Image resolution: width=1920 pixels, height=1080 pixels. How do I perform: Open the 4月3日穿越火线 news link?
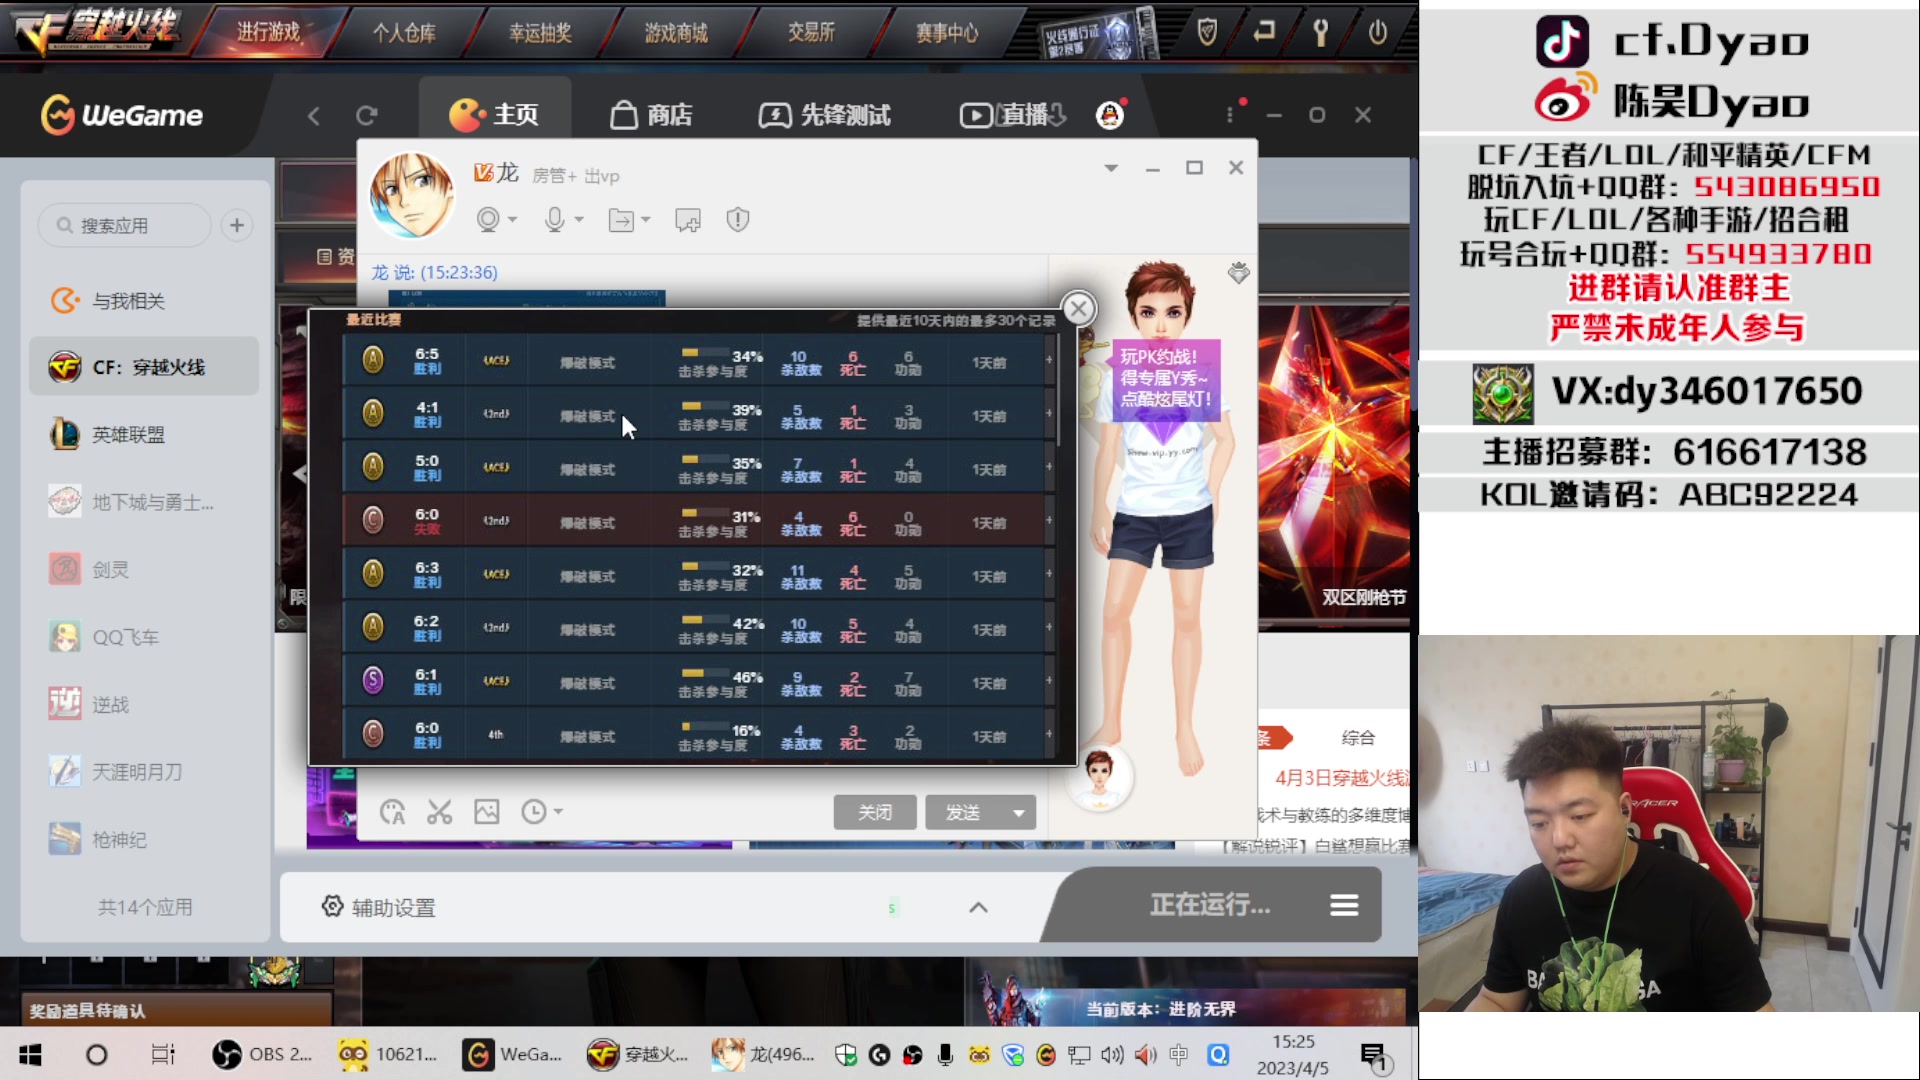tap(1341, 778)
